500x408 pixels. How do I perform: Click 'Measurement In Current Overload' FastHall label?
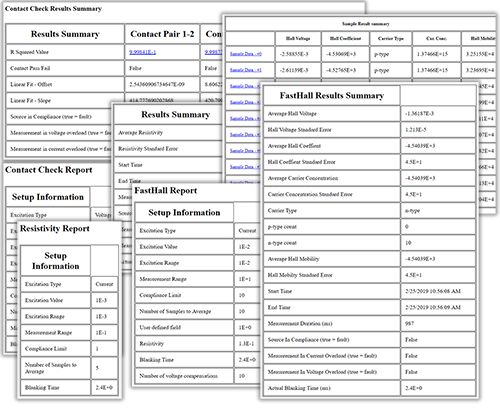322,356
